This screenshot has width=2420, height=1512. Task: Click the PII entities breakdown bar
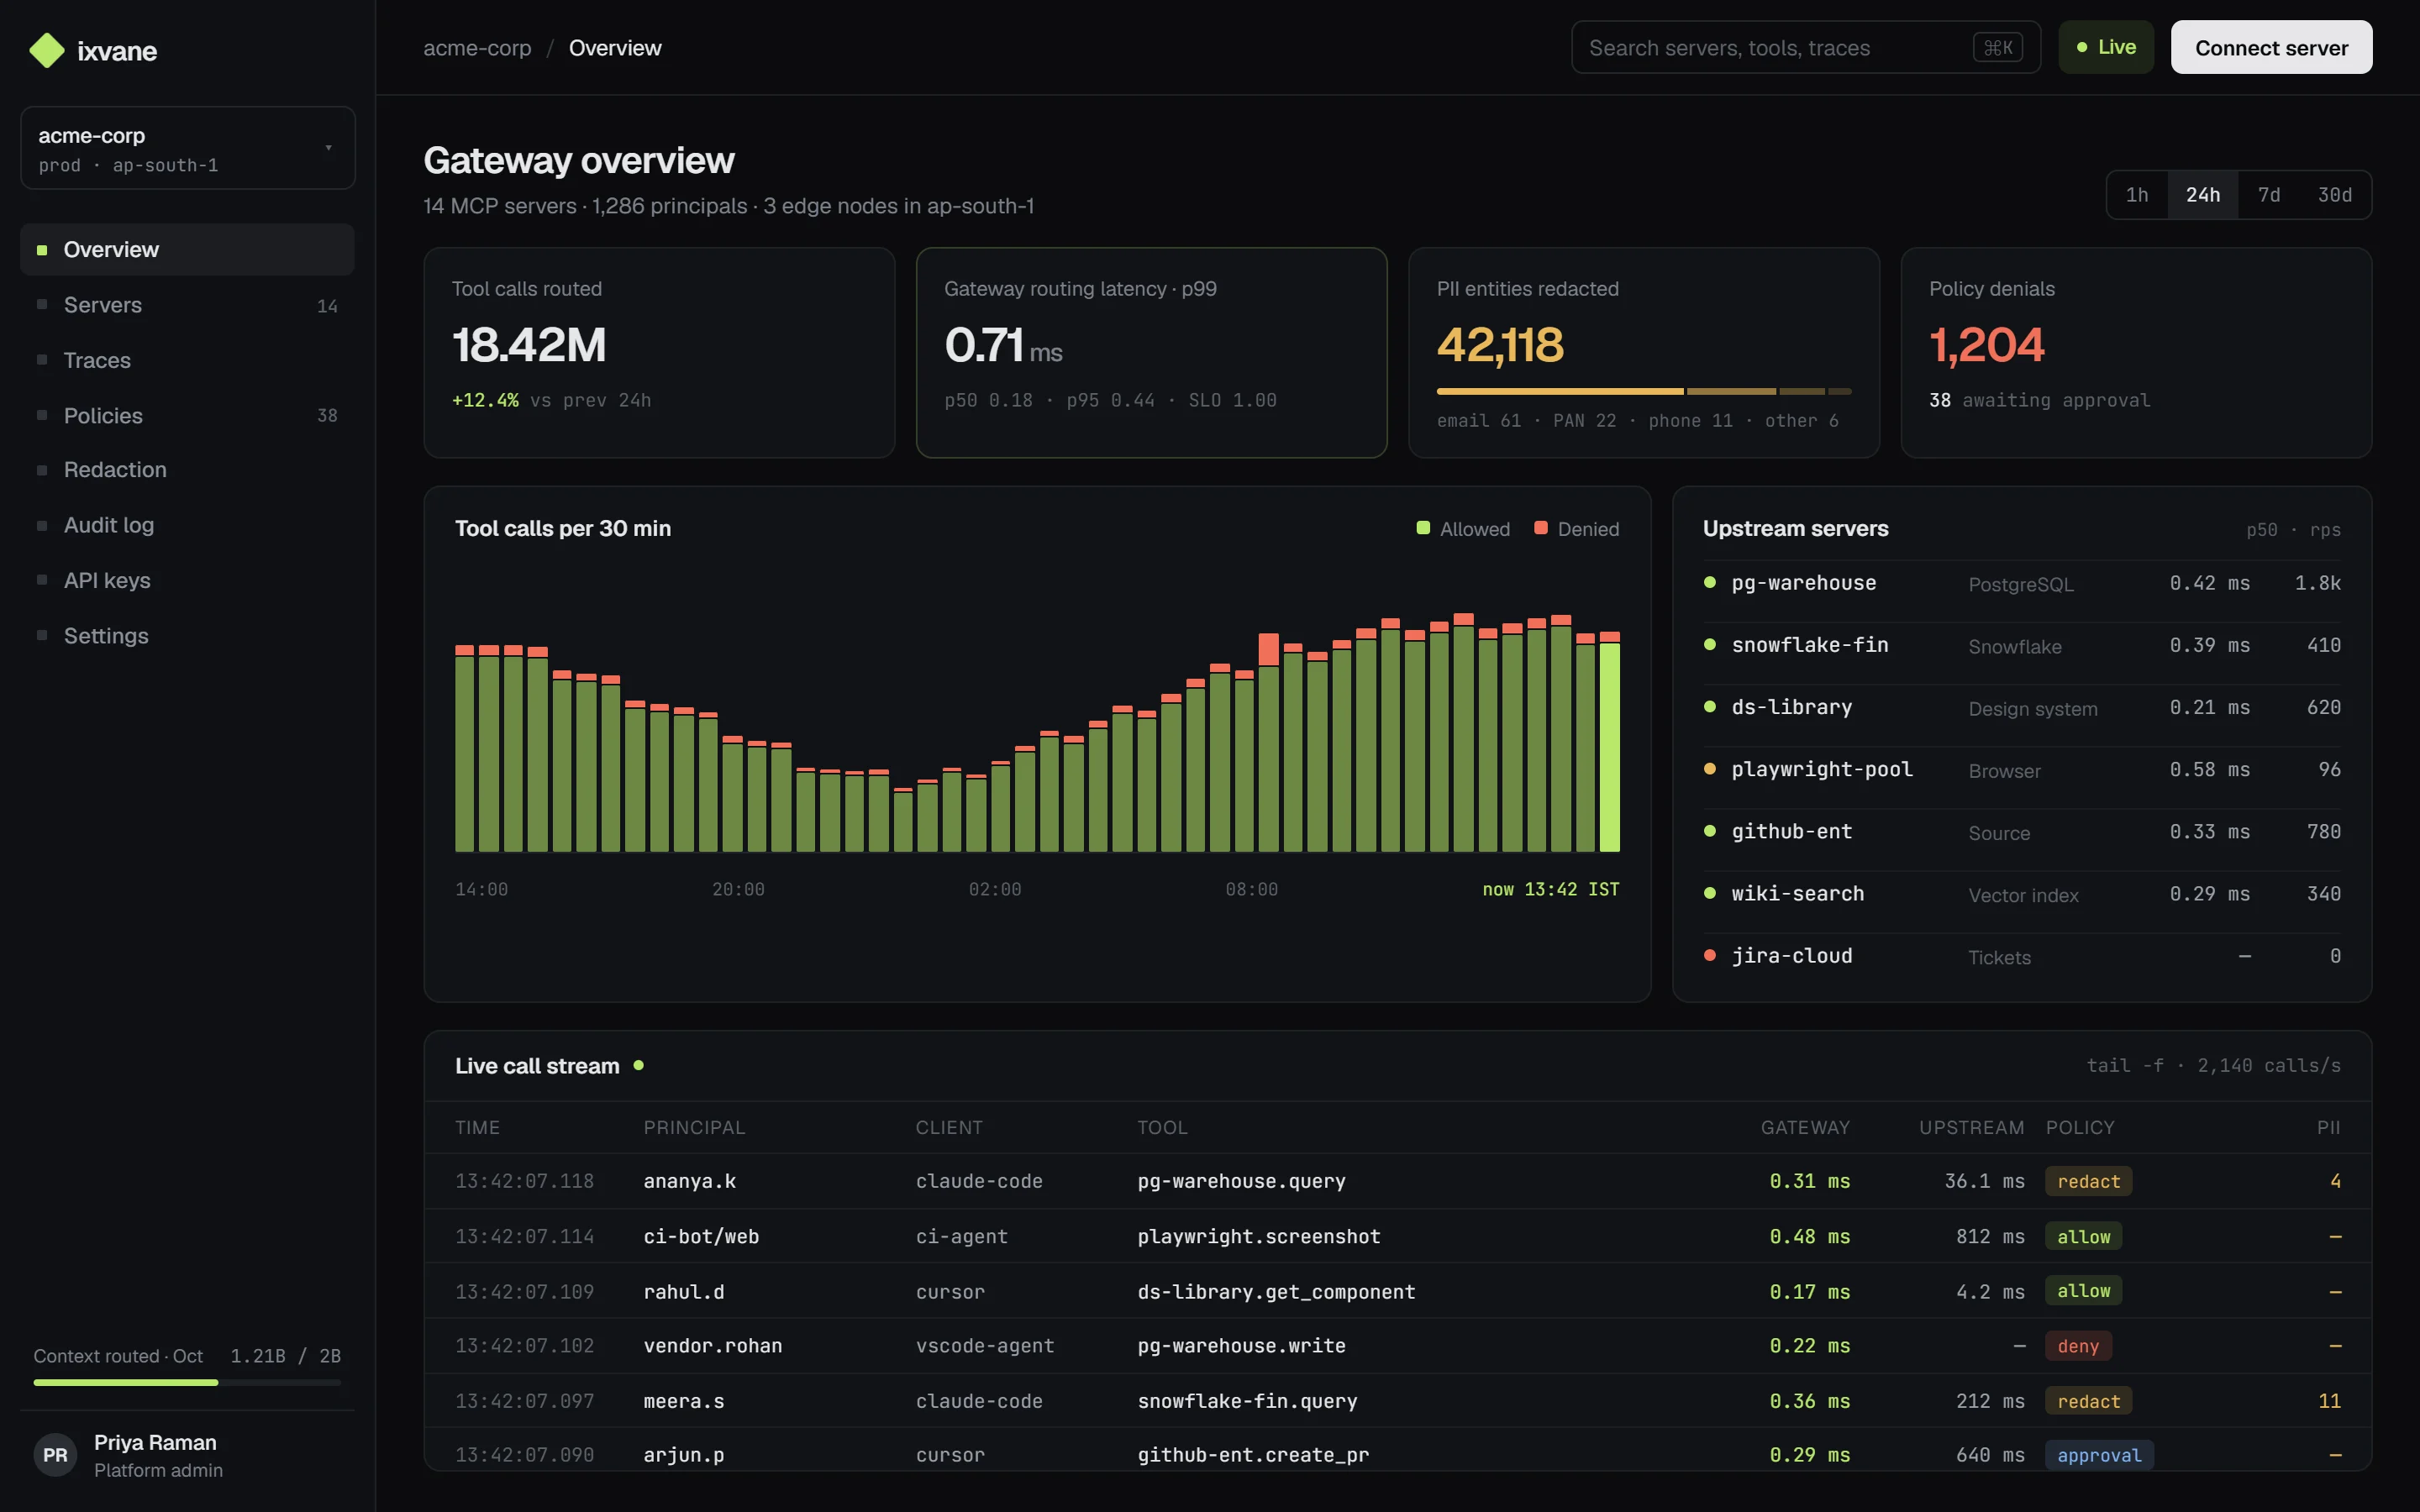[x=1644, y=391]
